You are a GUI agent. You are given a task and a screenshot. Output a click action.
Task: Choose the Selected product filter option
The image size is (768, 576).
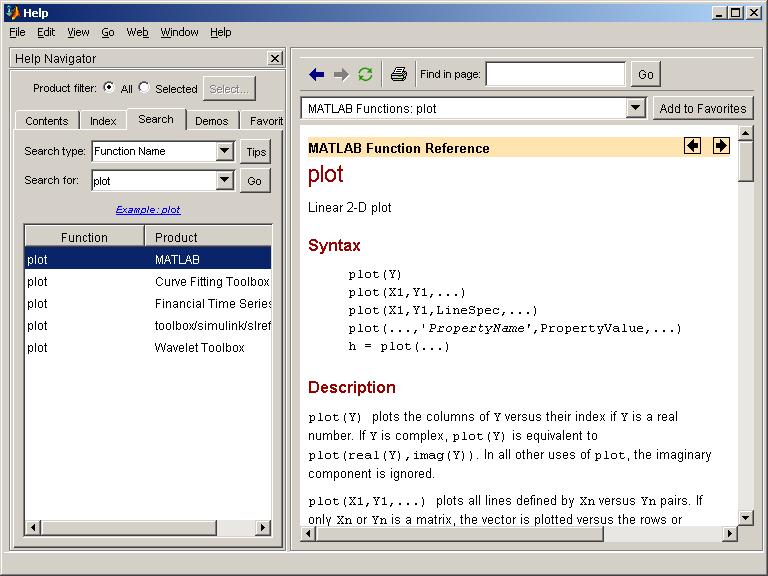144,88
